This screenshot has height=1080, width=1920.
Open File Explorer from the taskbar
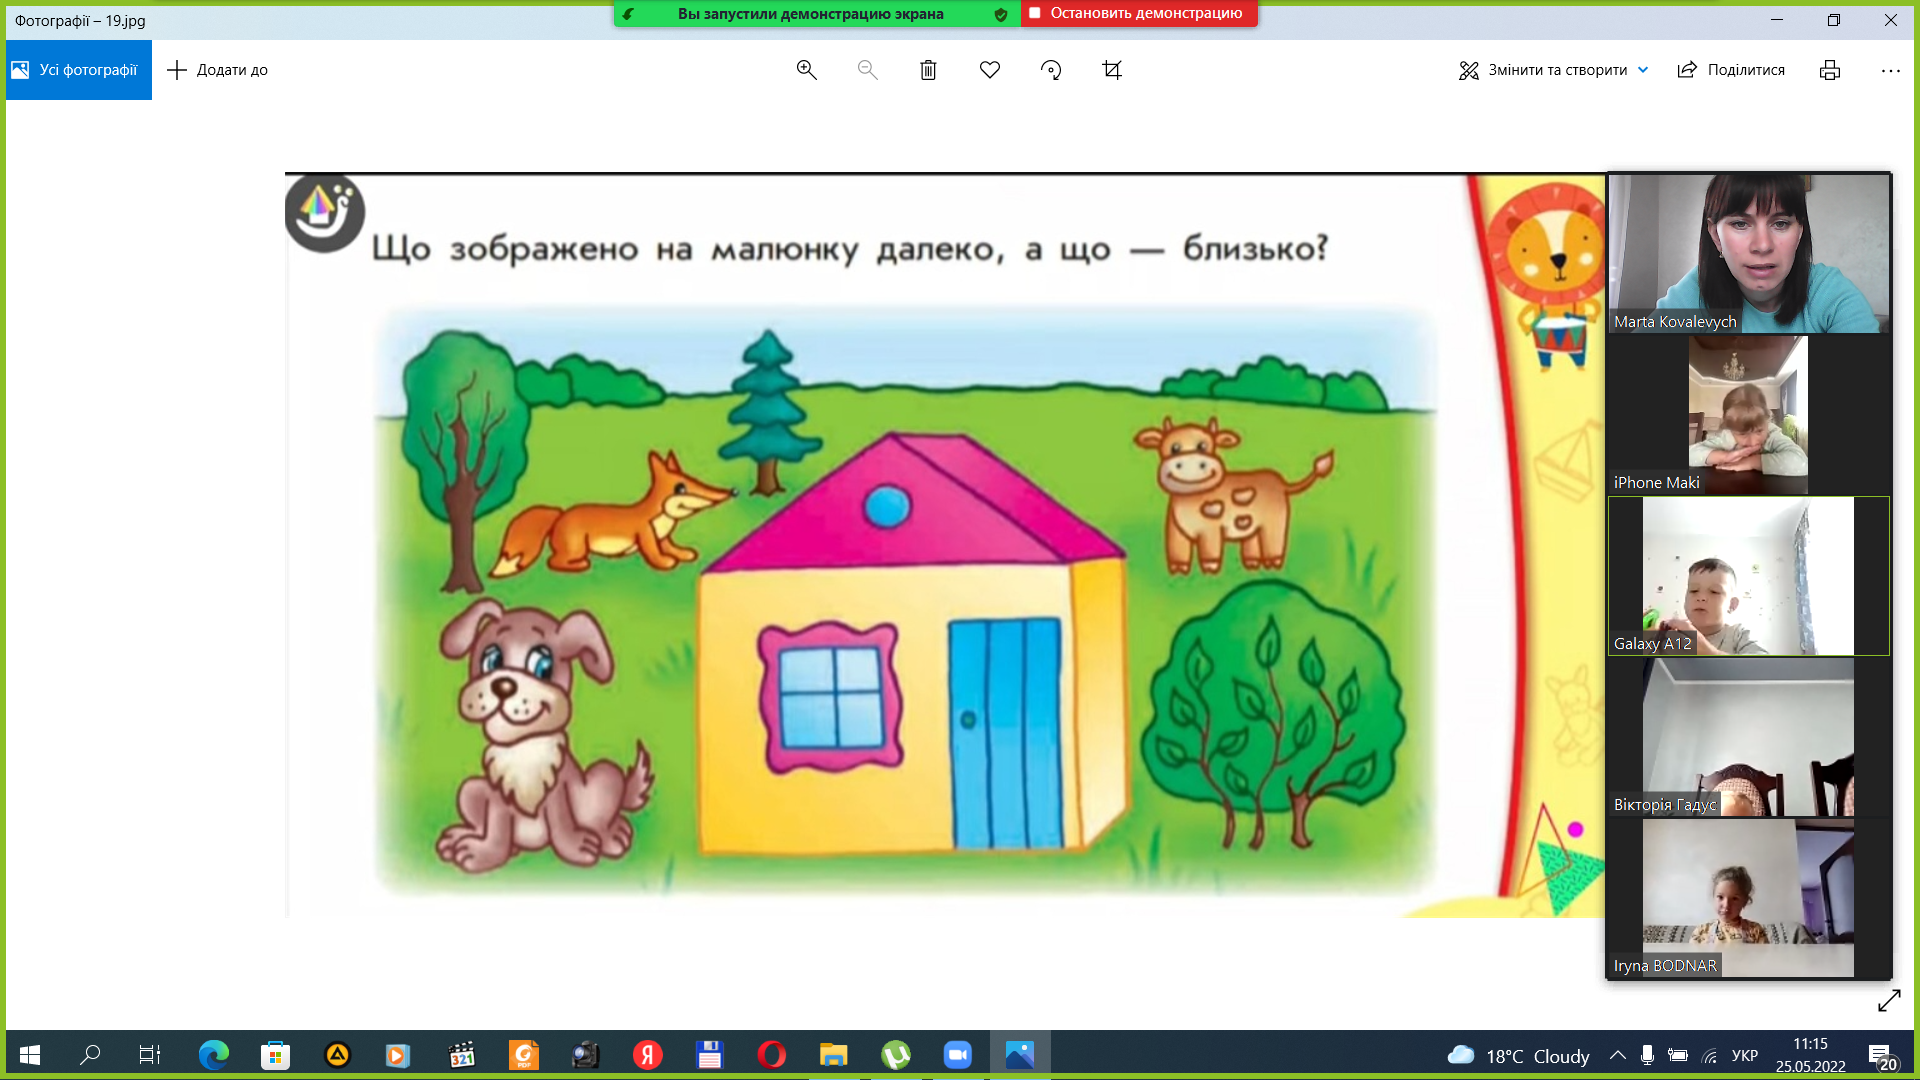[834, 1054]
